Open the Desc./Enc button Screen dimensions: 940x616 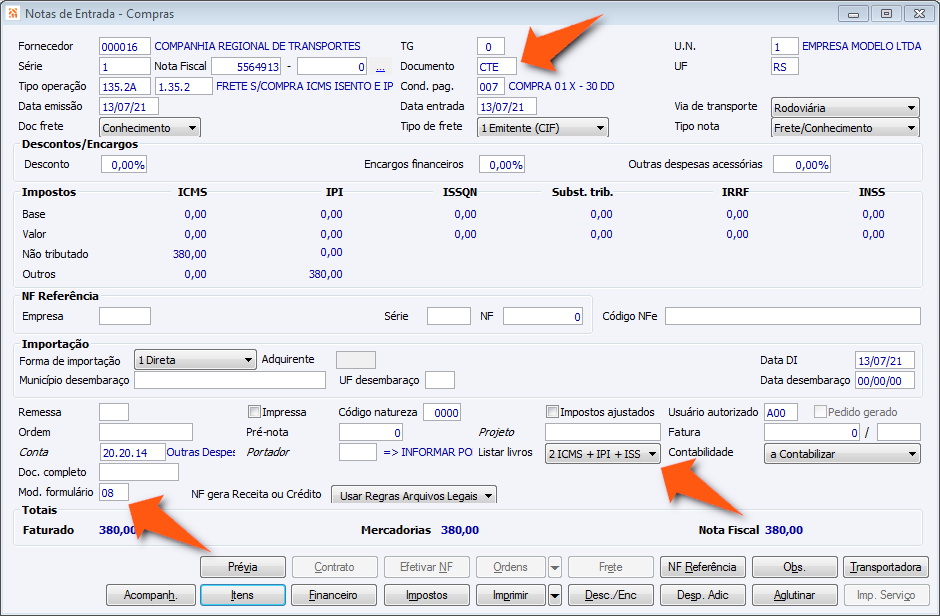(611, 595)
